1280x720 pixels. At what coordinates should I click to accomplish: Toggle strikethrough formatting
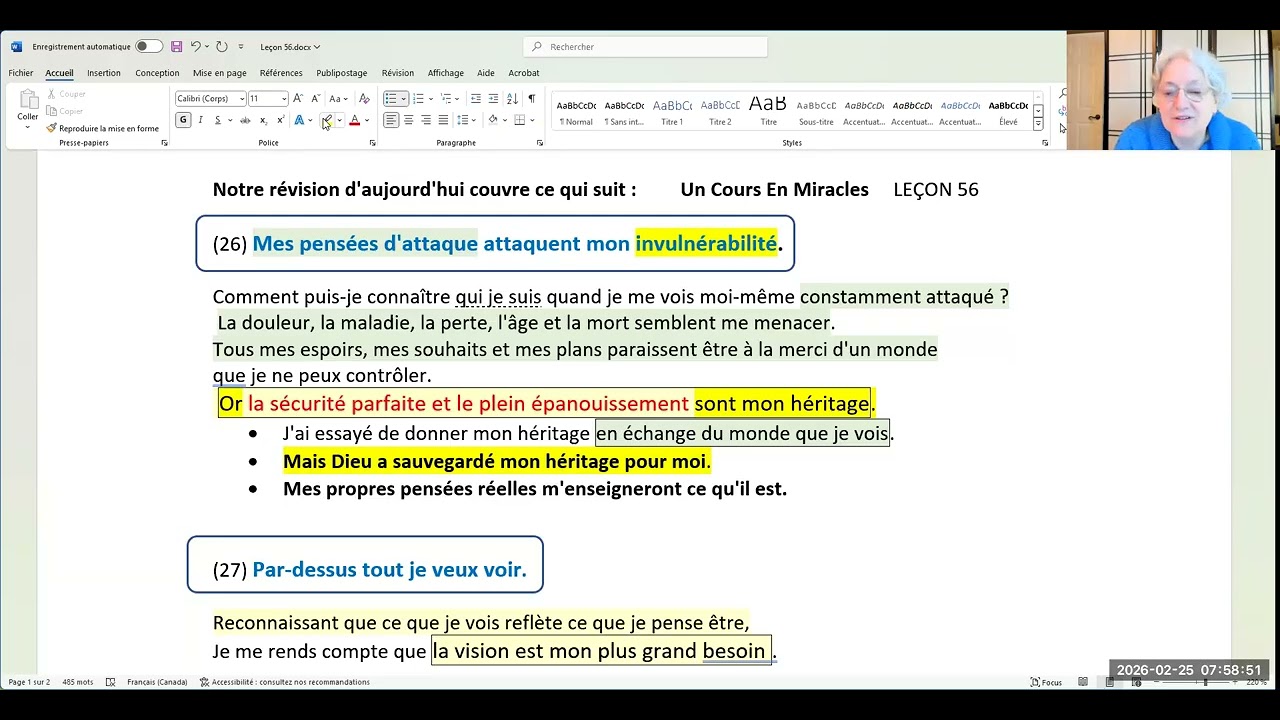click(245, 120)
